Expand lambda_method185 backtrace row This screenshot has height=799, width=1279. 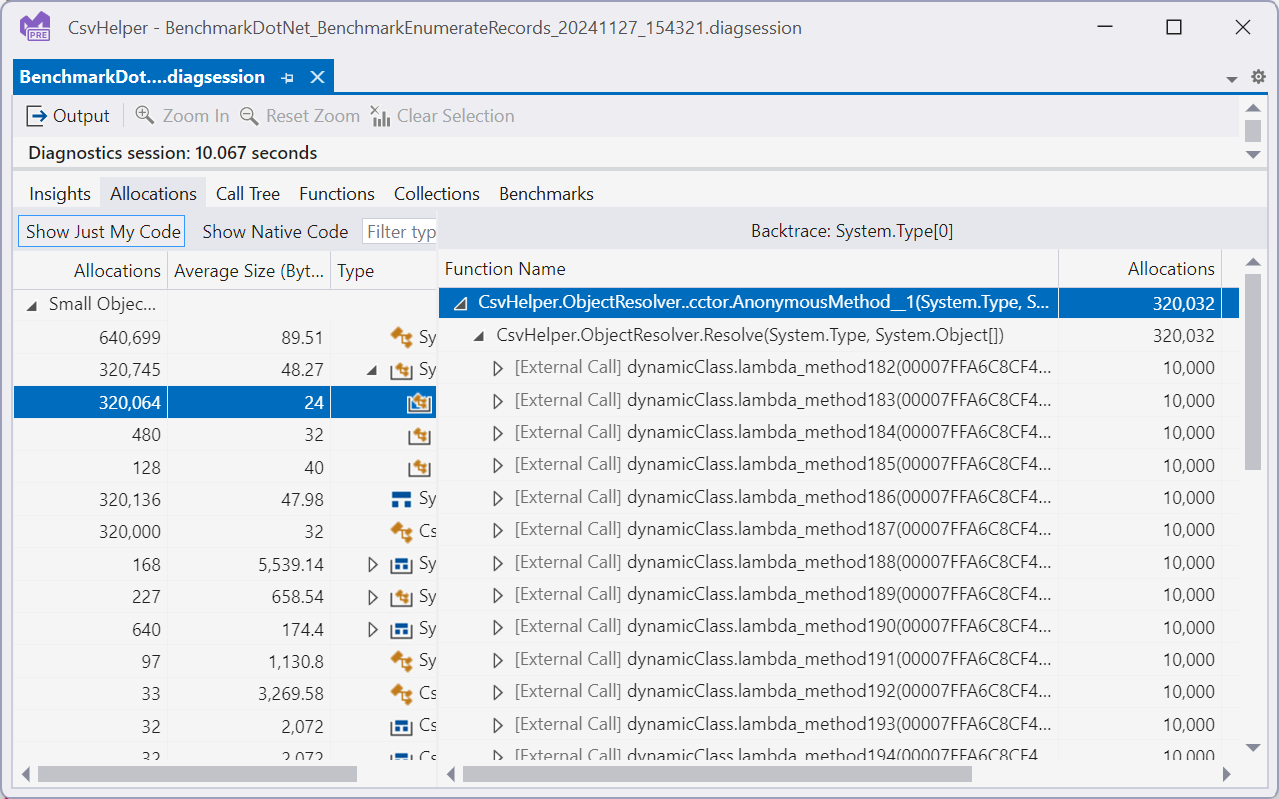[499, 465]
